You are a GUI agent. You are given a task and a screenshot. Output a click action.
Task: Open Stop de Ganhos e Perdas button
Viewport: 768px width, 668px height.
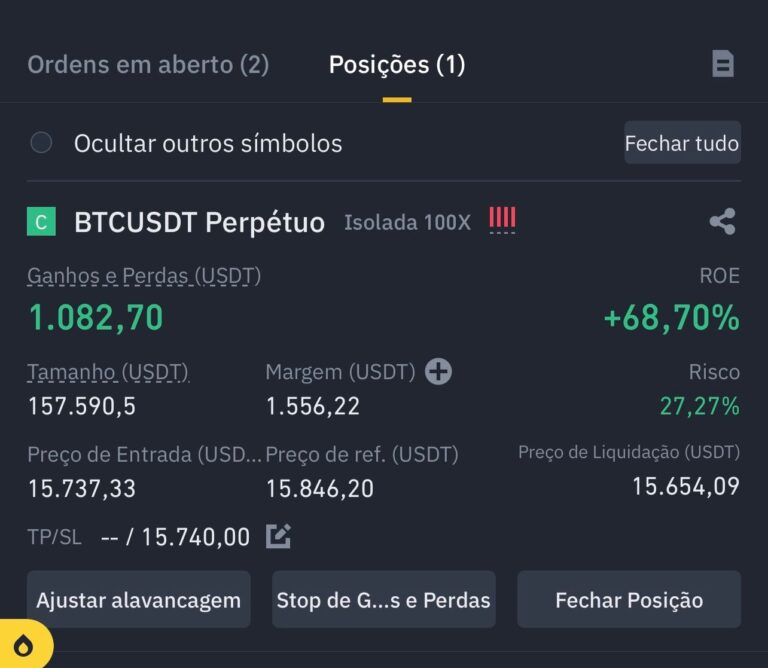coord(384,599)
